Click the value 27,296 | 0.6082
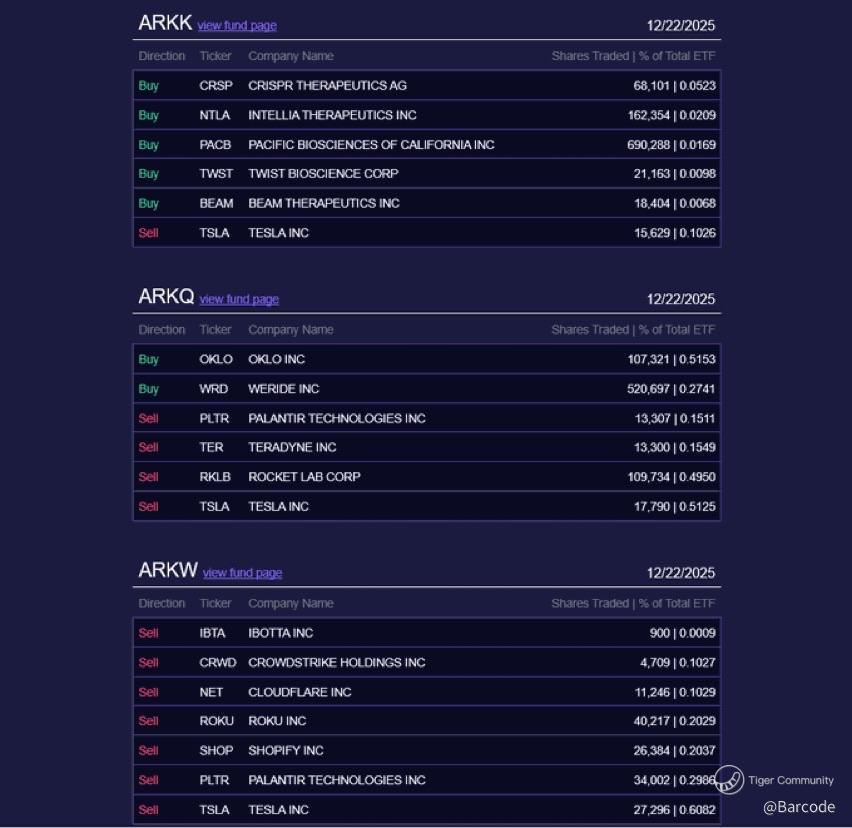The image size is (852, 828). coord(674,810)
